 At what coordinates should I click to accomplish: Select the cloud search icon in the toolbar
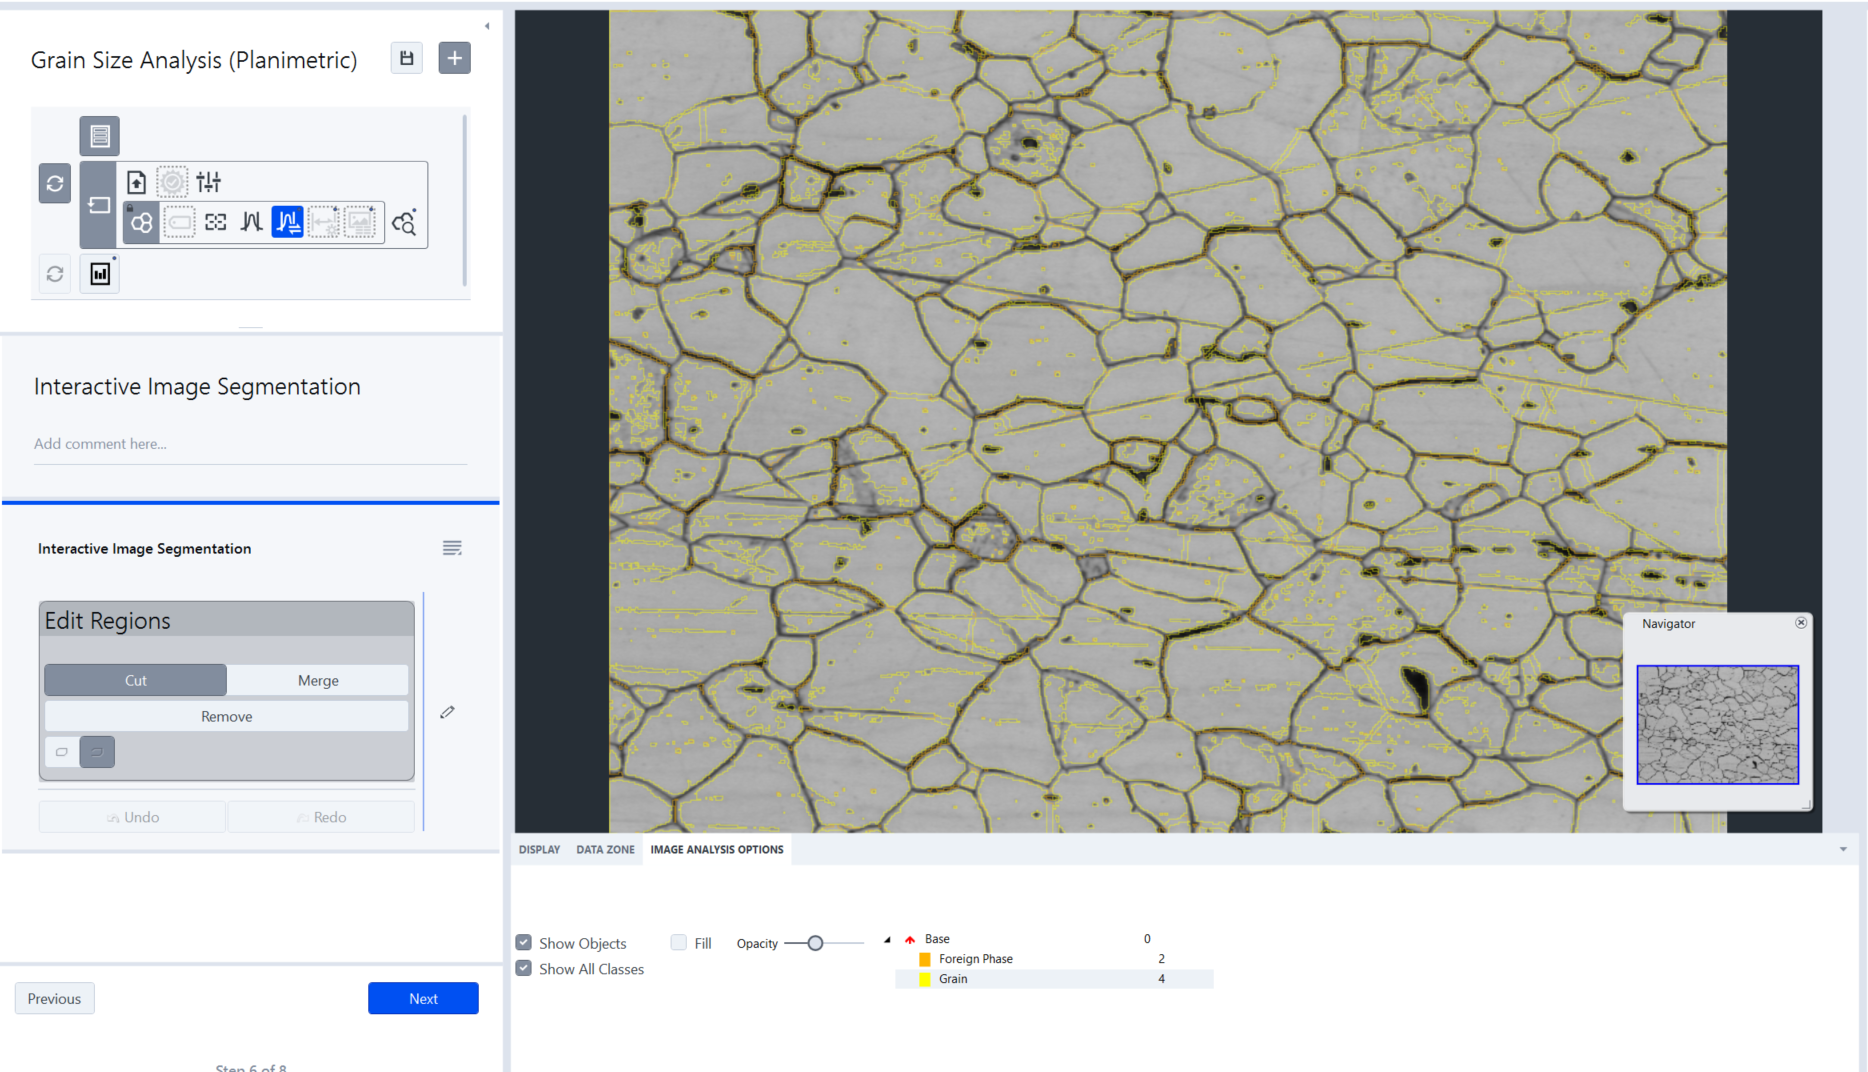coord(406,224)
